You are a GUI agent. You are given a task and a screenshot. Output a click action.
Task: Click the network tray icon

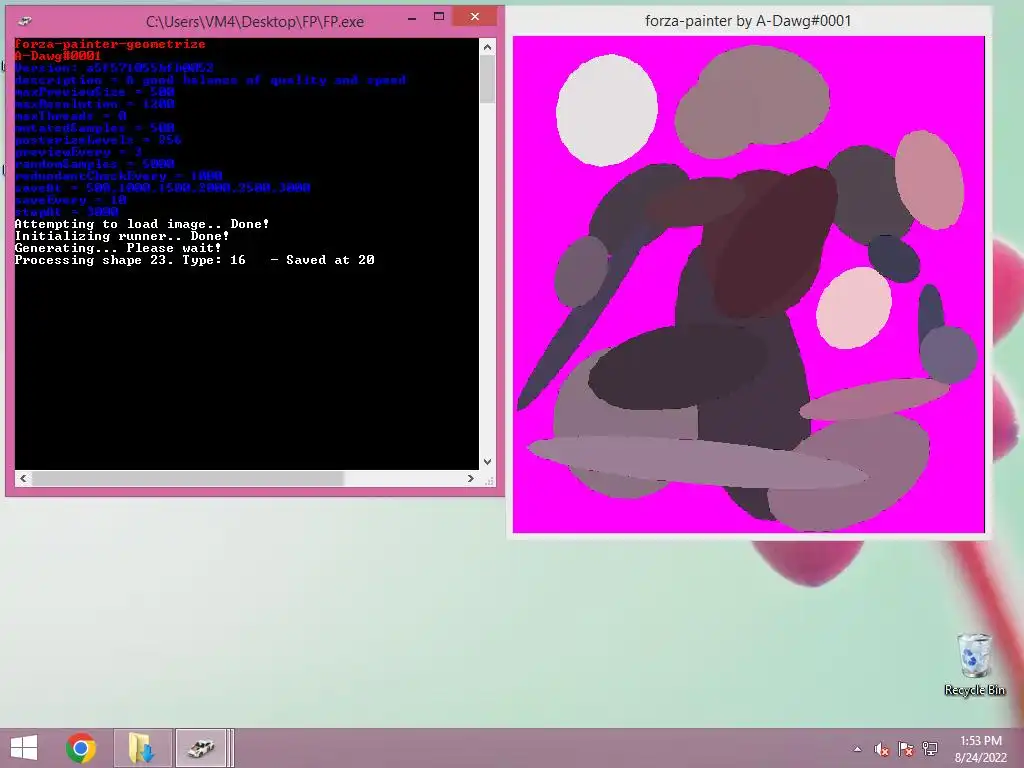click(x=930, y=749)
